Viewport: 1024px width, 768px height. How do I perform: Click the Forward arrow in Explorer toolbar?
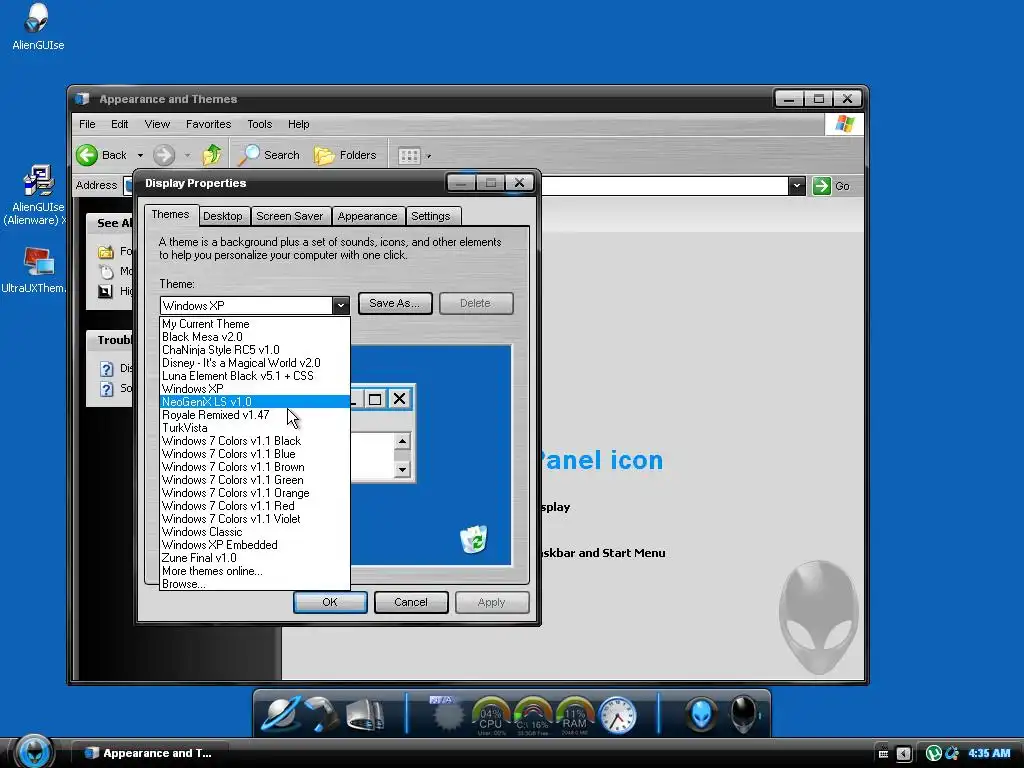click(x=164, y=155)
